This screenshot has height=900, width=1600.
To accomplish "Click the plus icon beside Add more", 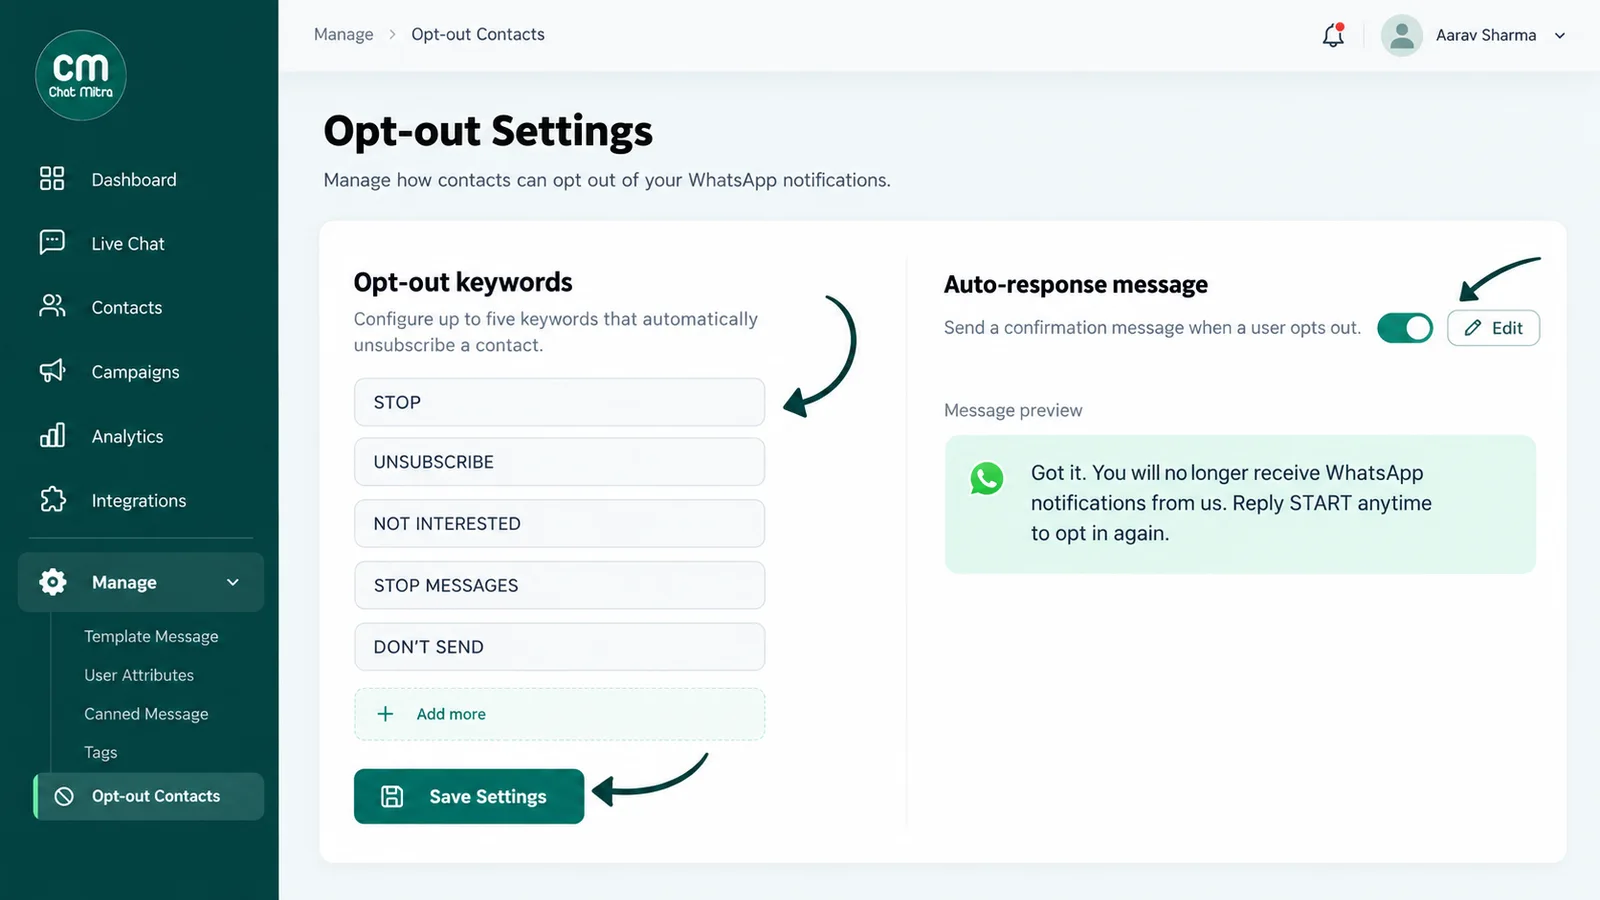I will 385,714.
